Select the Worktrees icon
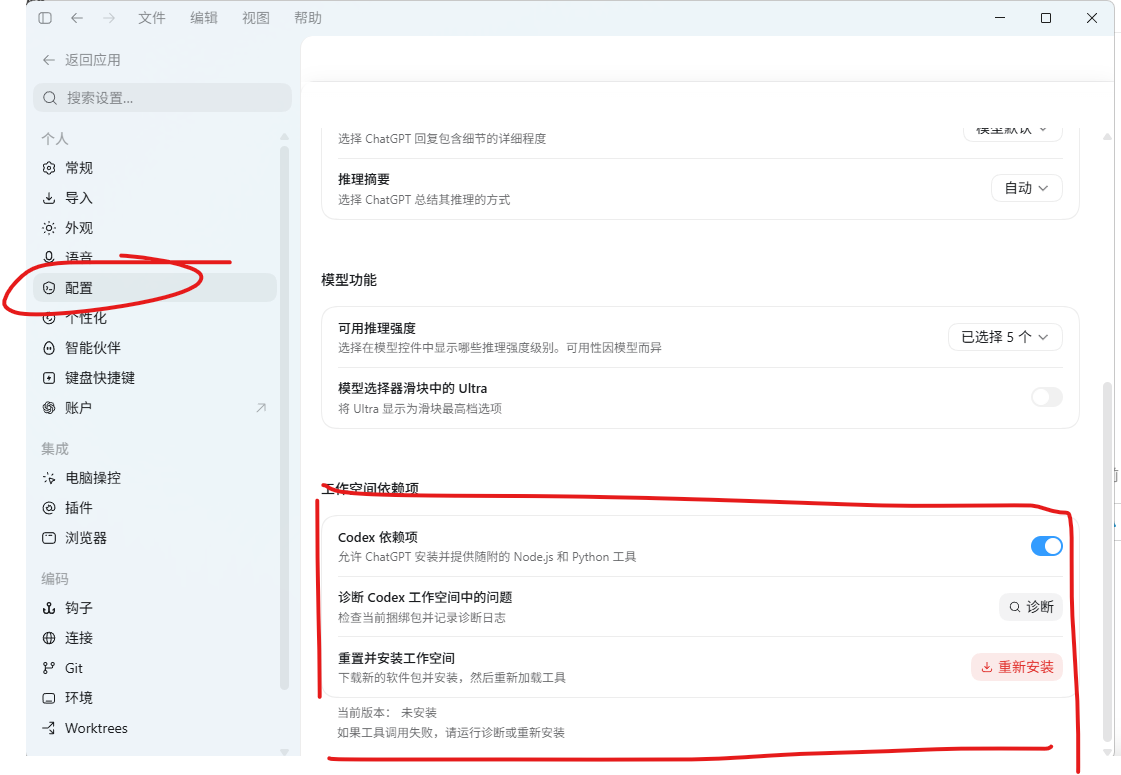The height and width of the screenshot is (775, 1121). pos(49,728)
